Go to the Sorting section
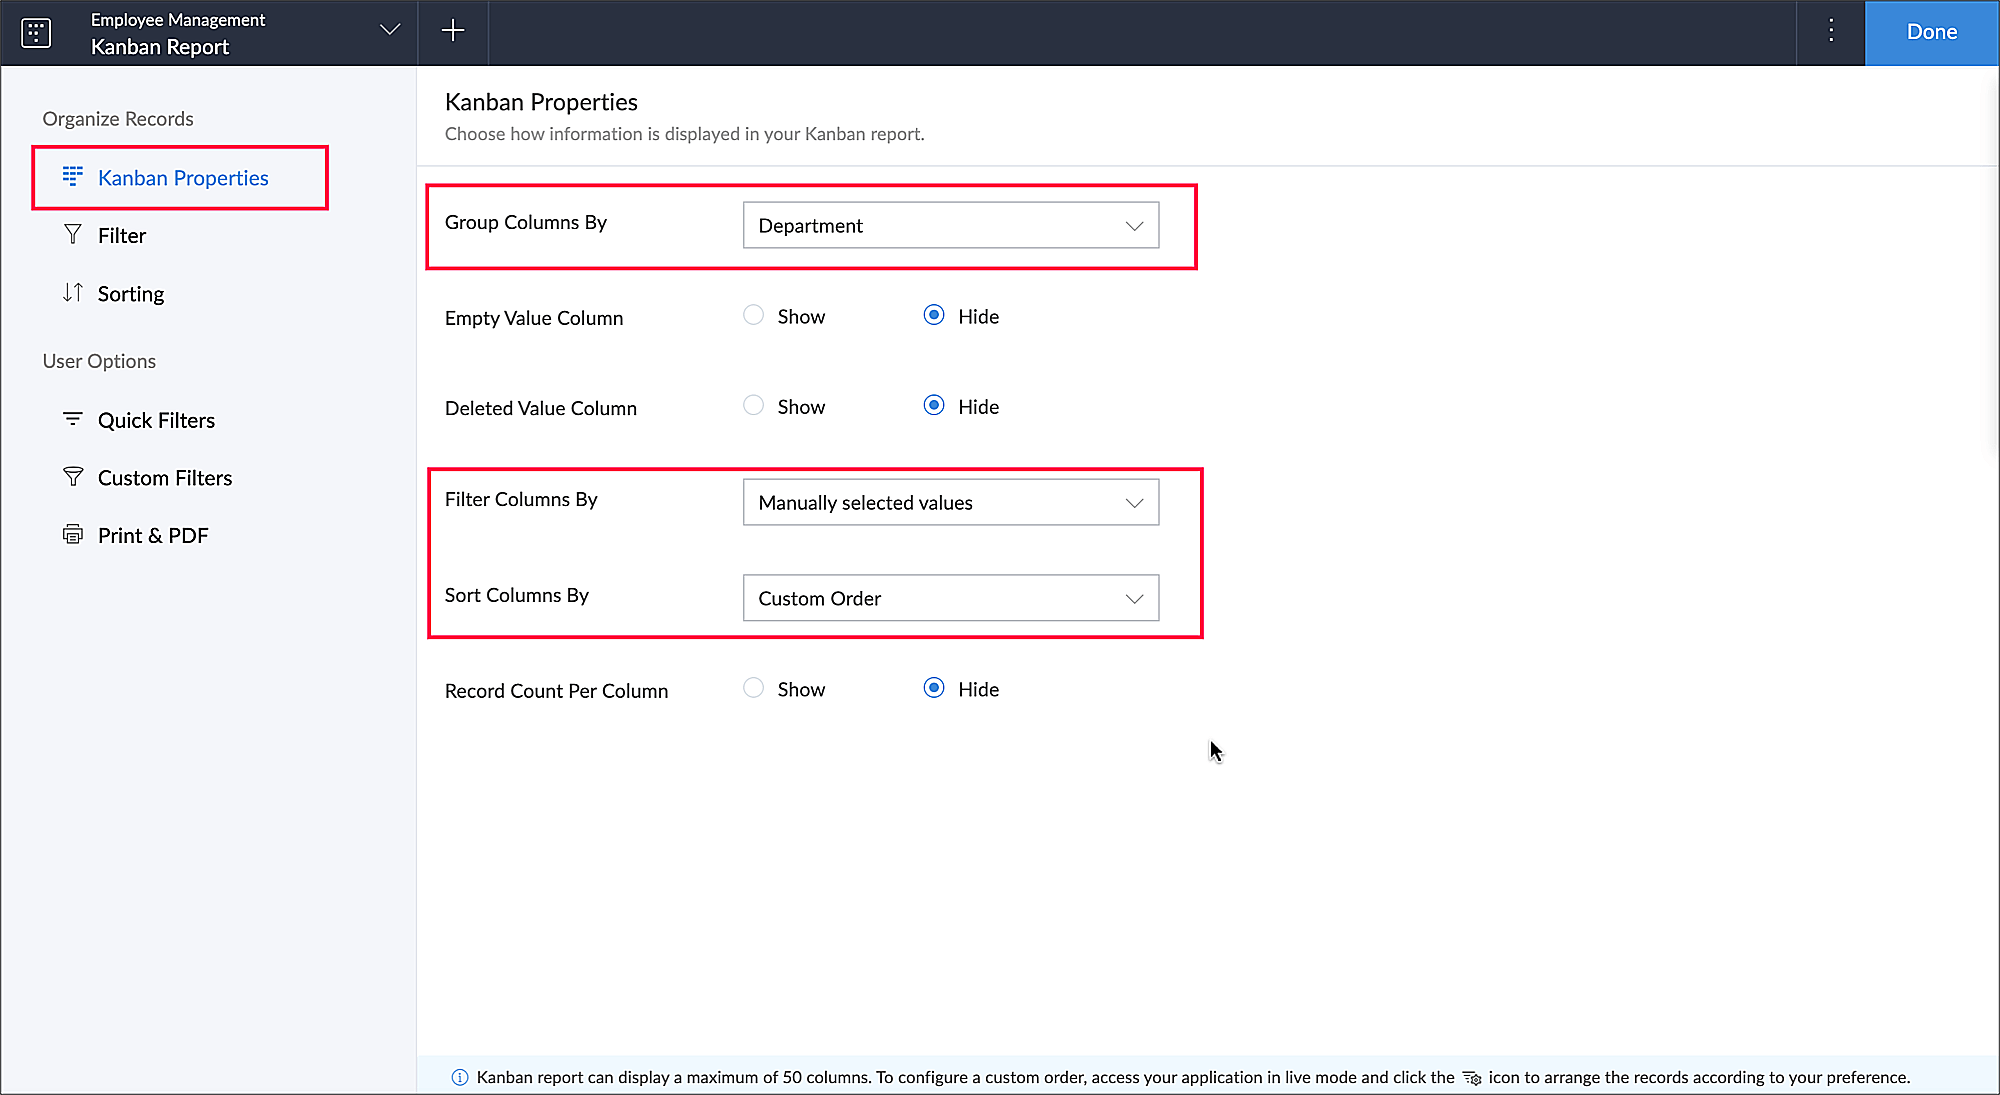This screenshot has height=1095, width=2000. point(130,294)
